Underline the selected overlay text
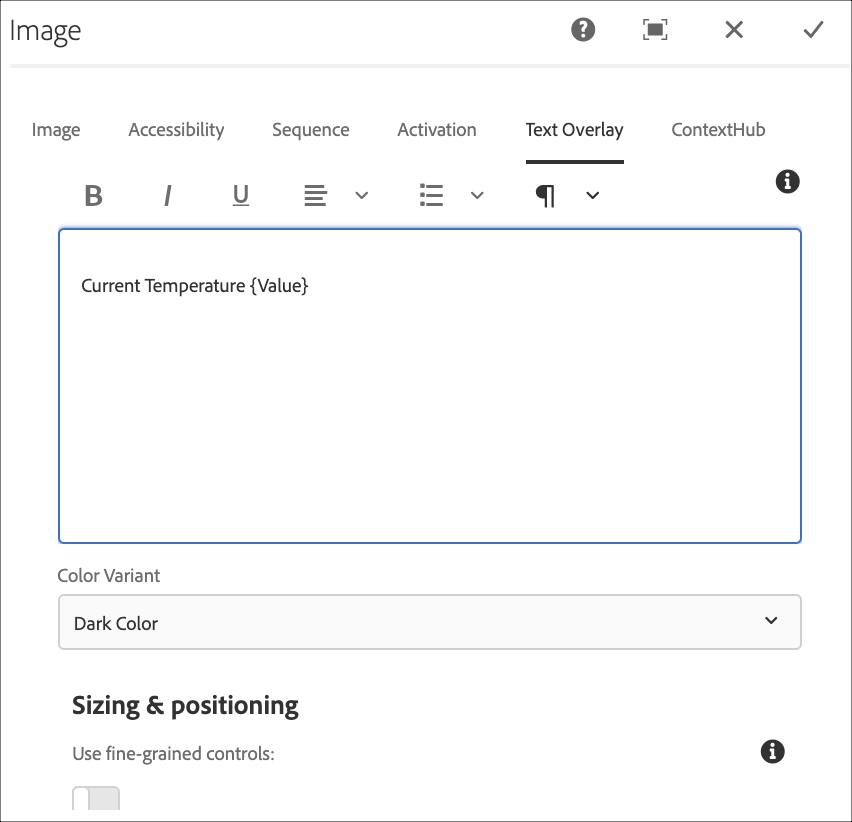The height and width of the screenshot is (822, 852). (x=241, y=195)
